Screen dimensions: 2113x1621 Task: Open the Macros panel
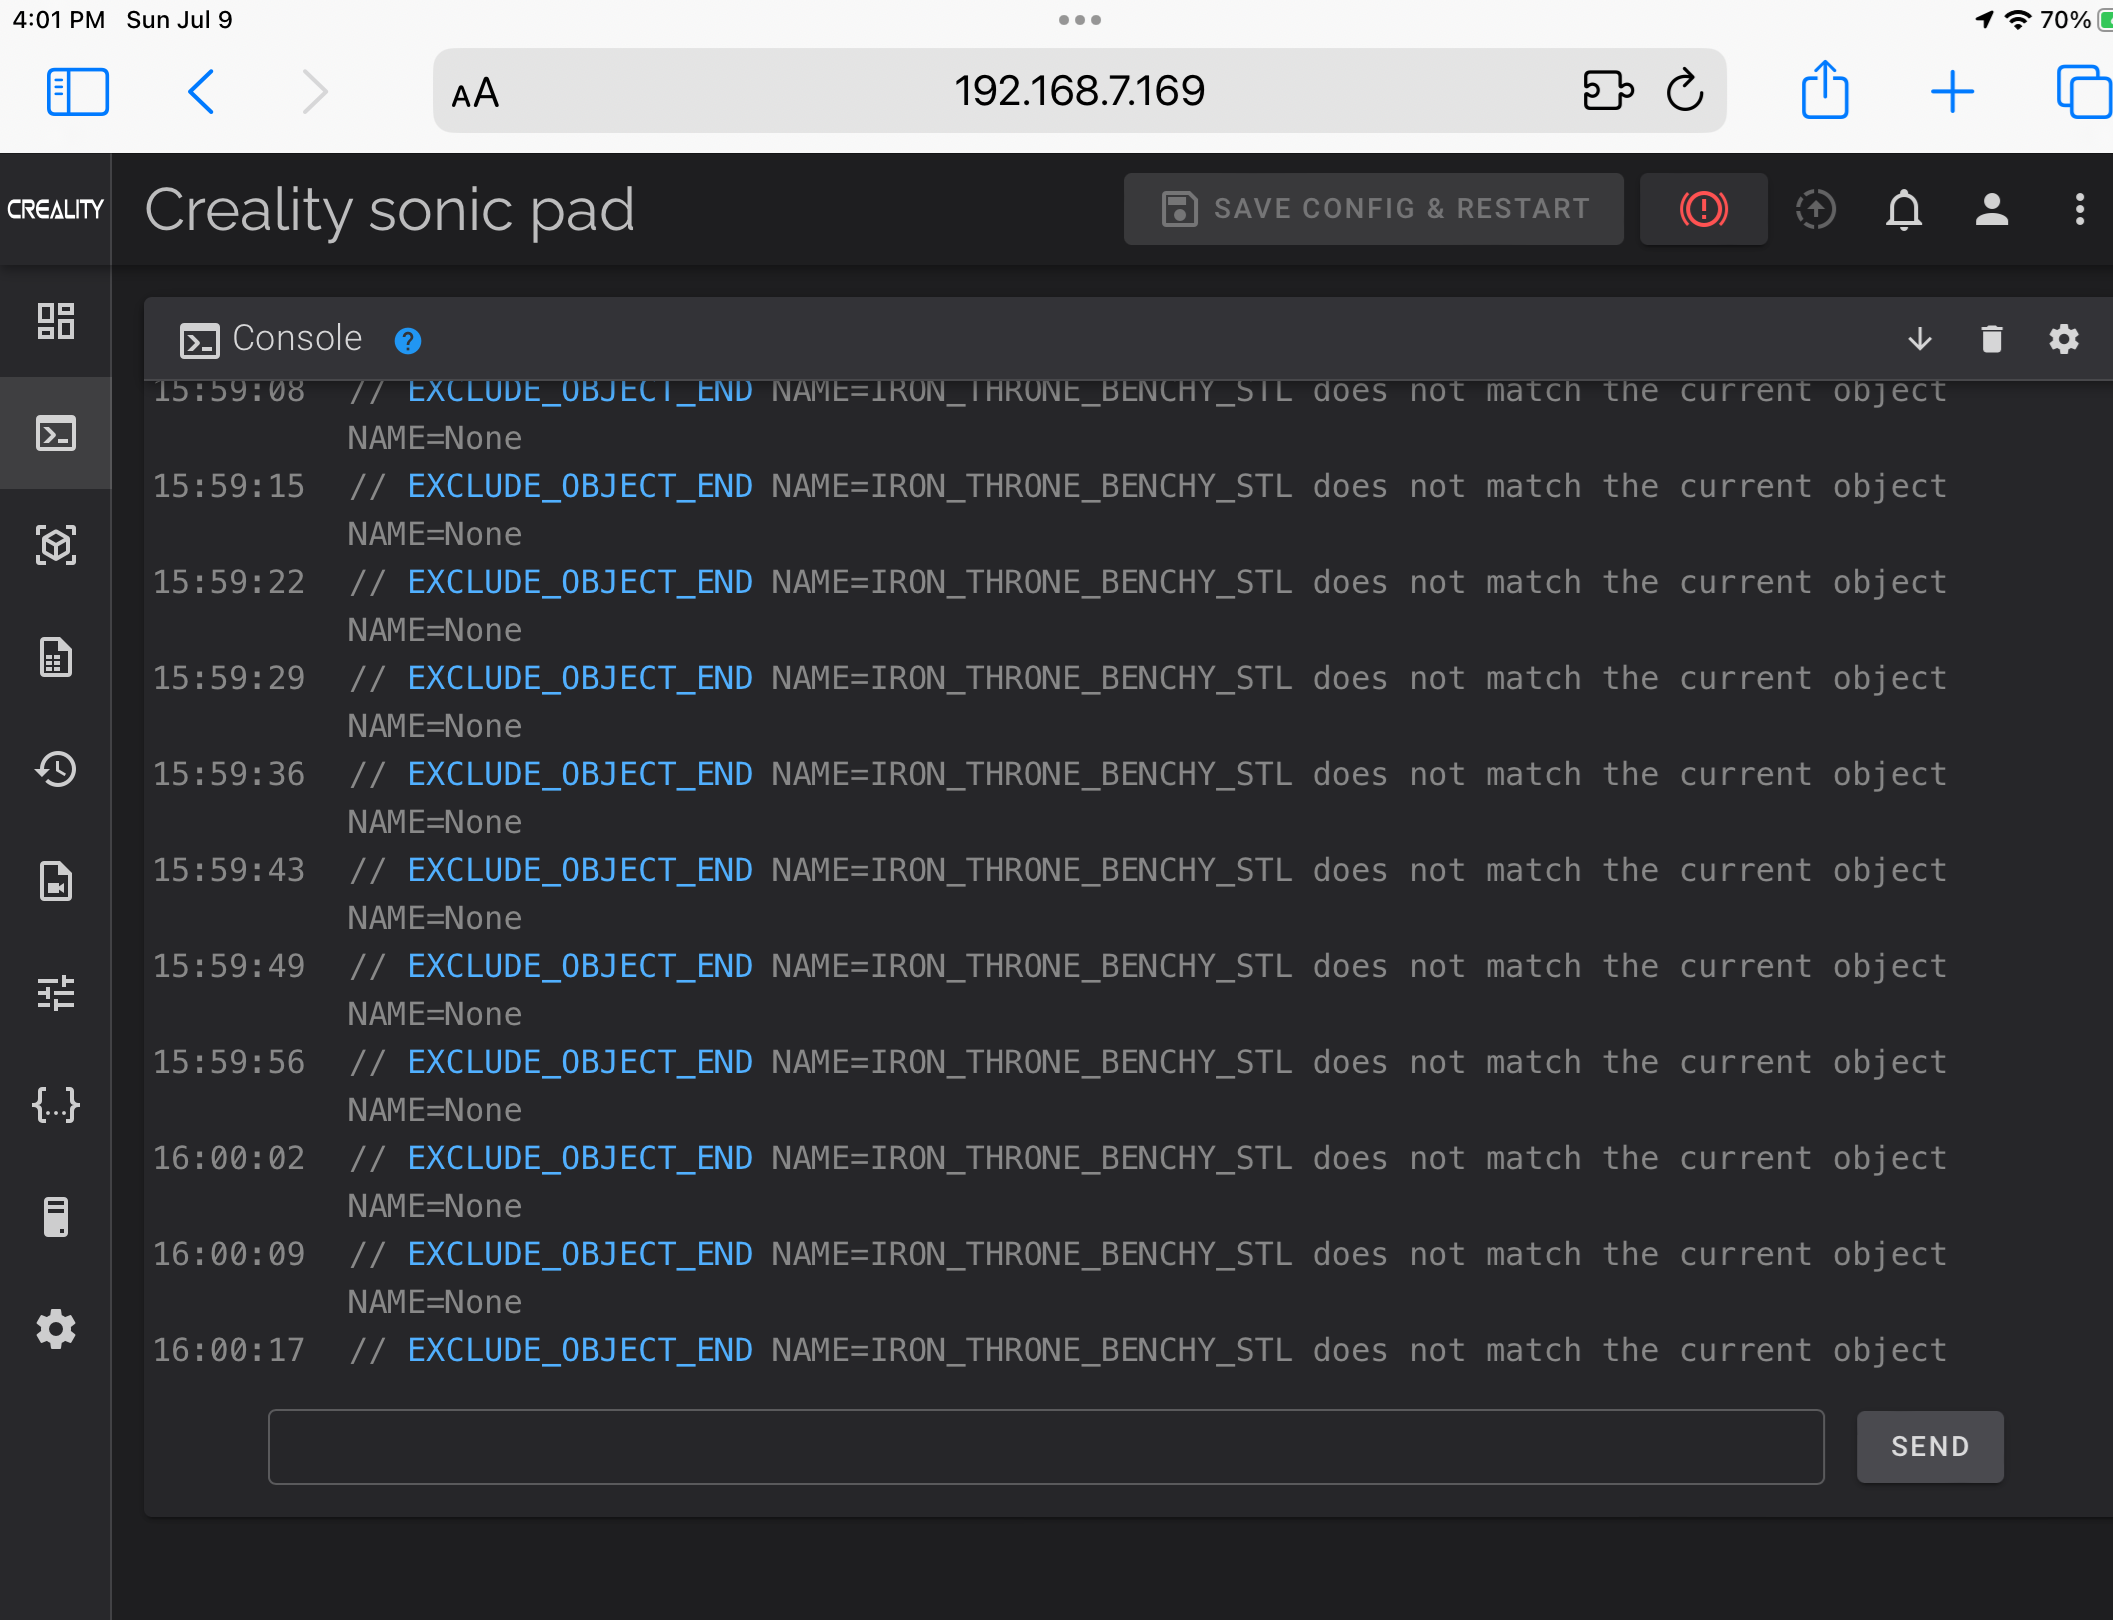click(x=55, y=1105)
